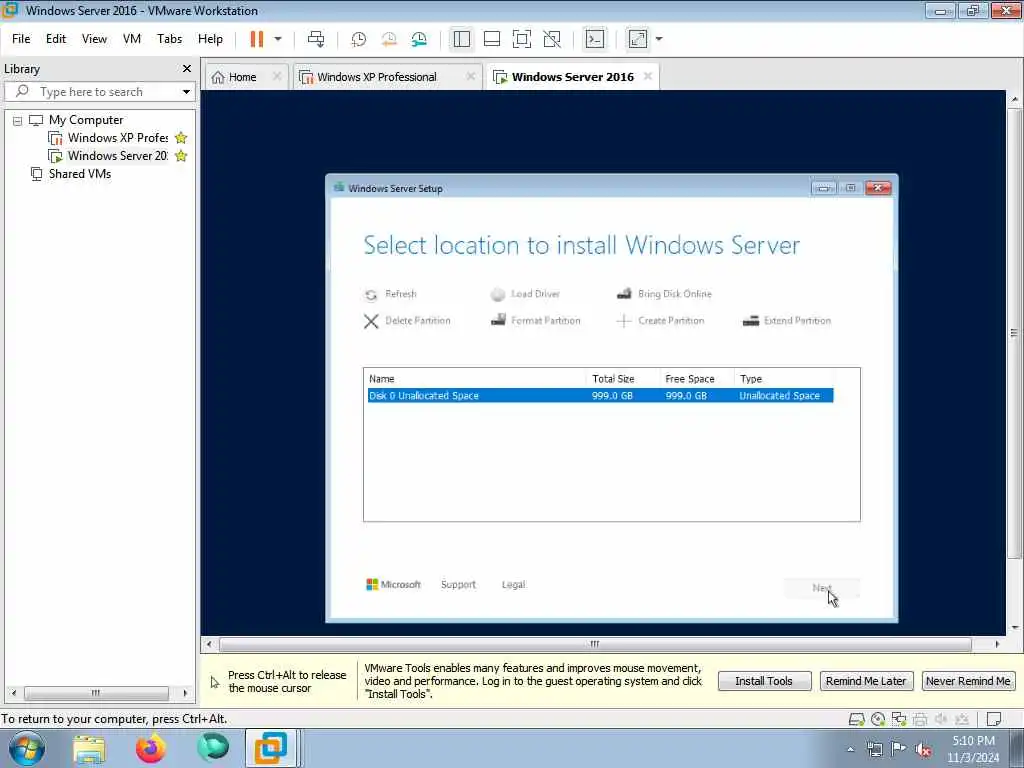Viewport: 1024px width, 768px height.
Task: Close the Windows Server 2016 tab
Action: (648, 76)
